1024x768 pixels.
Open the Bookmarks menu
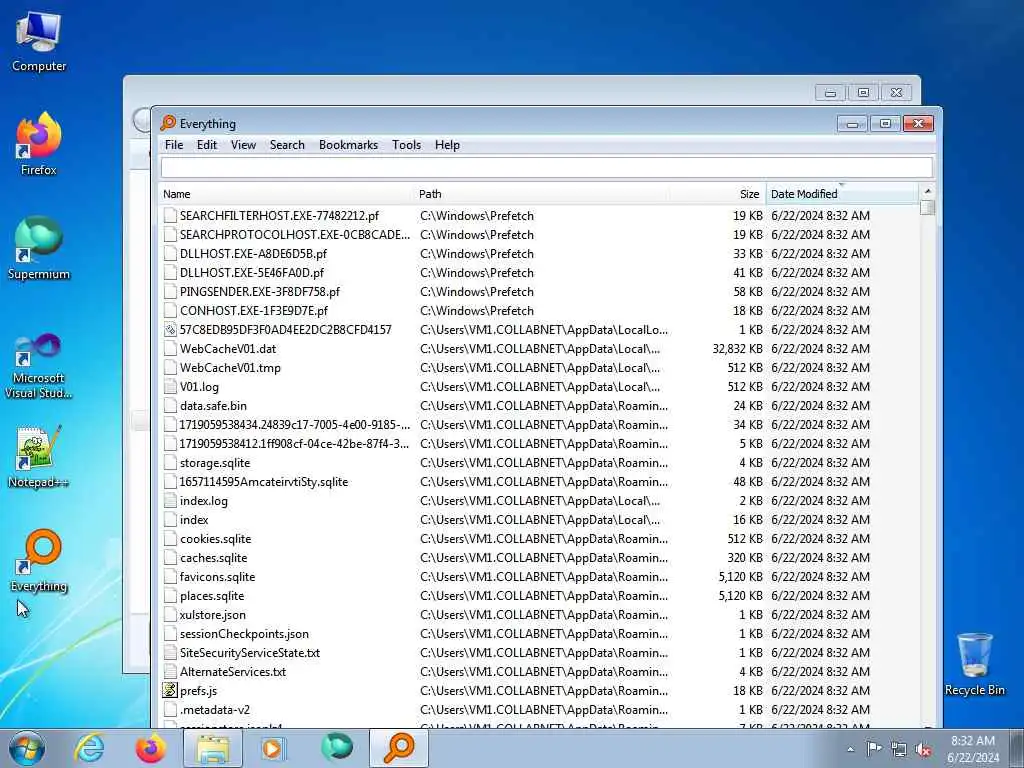click(348, 145)
